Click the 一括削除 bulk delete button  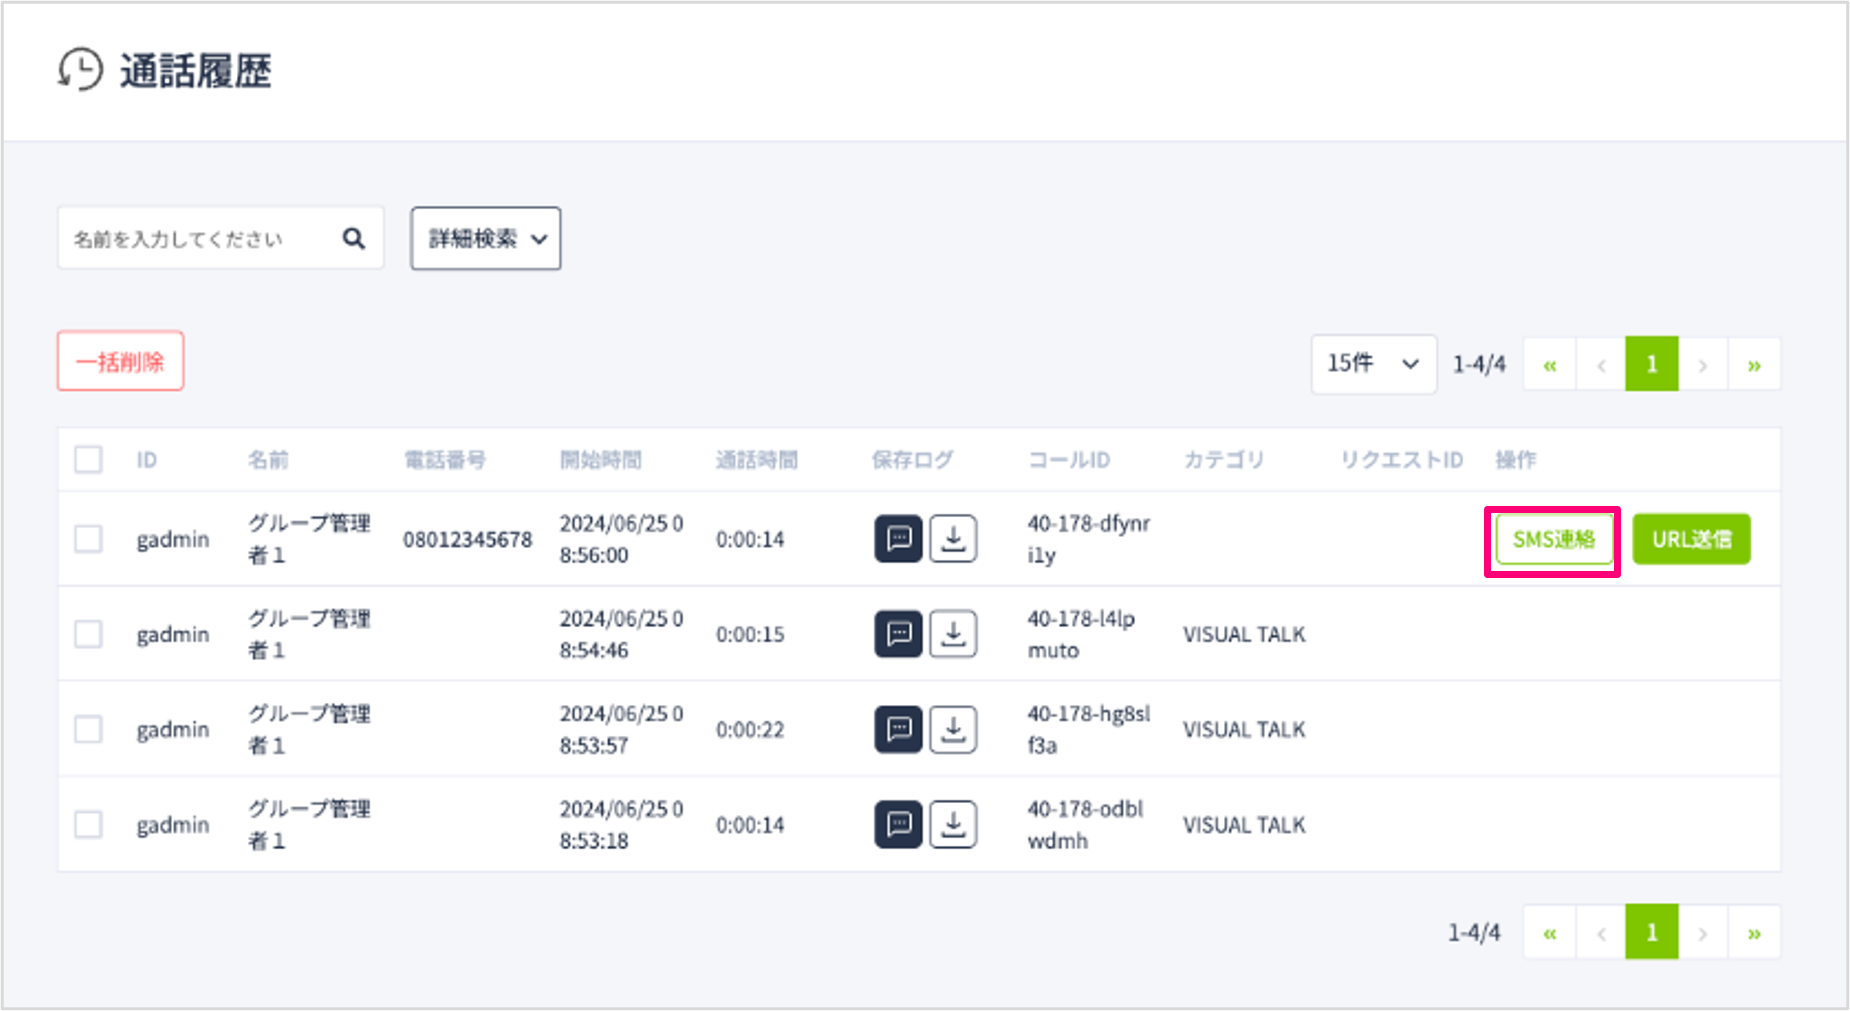(120, 361)
